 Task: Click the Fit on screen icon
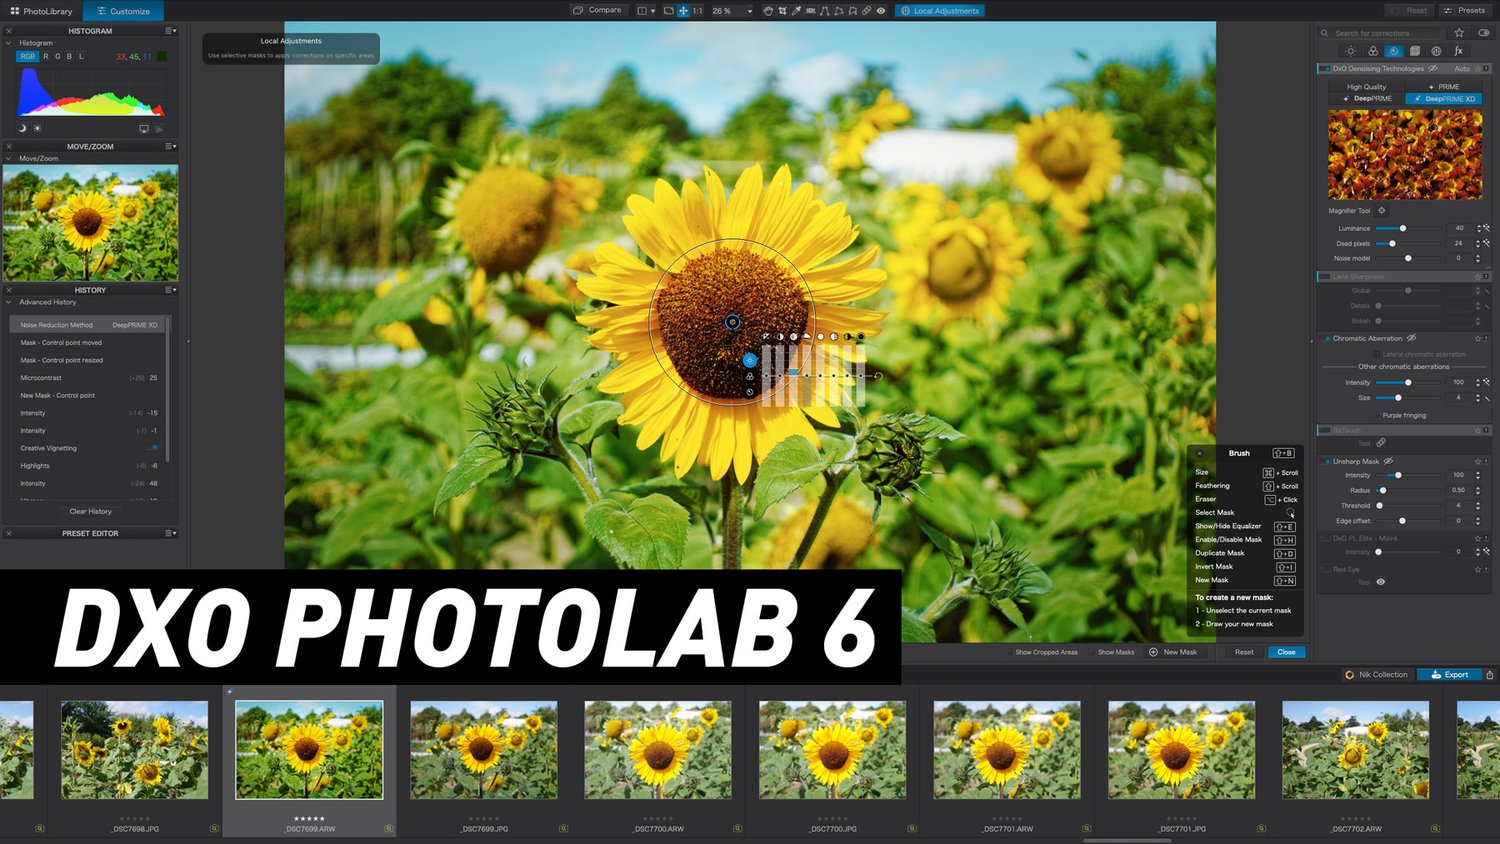click(x=669, y=11)
